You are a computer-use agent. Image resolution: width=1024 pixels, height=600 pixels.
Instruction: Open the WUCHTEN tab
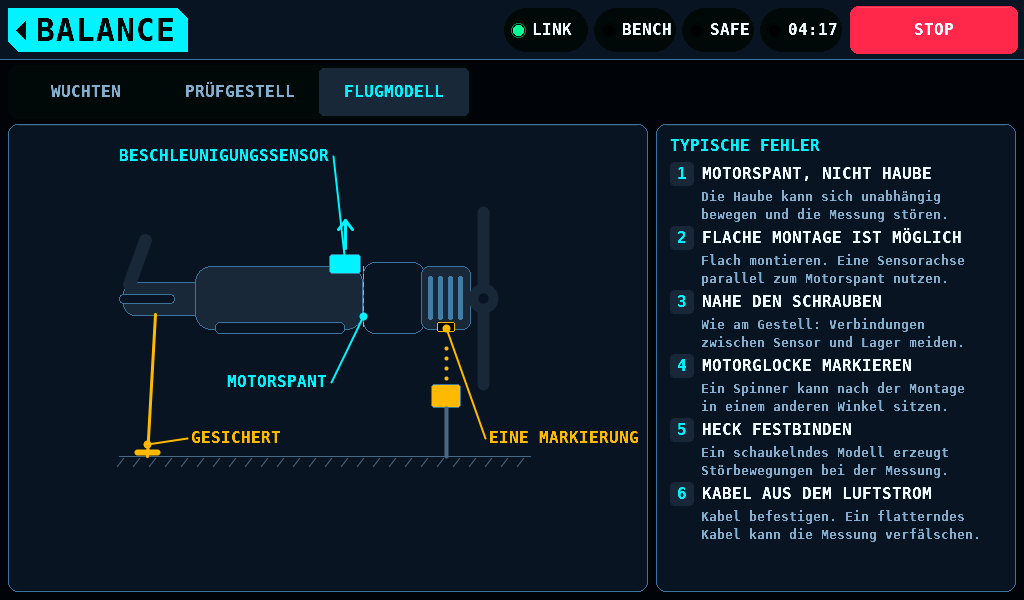(x=86, y=91)
